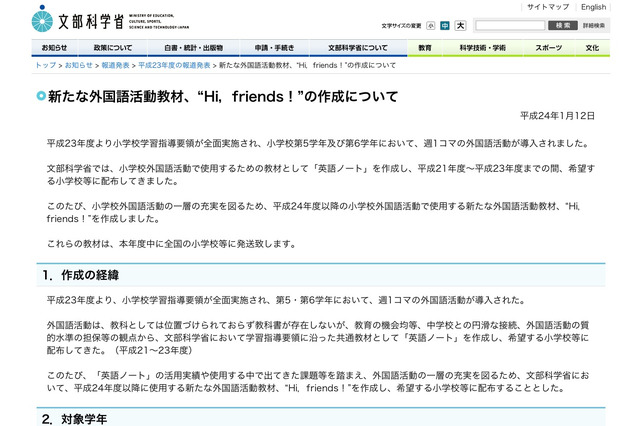This screenshot has height=426, width=640.
Task: Click the 検索 search button
Action: 563,25
